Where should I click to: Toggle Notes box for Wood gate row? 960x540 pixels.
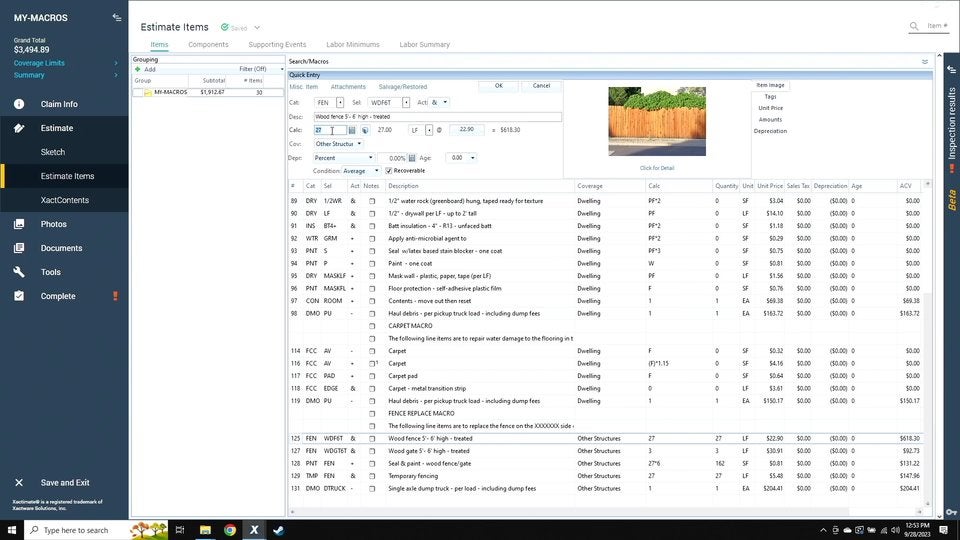point(372,451)
